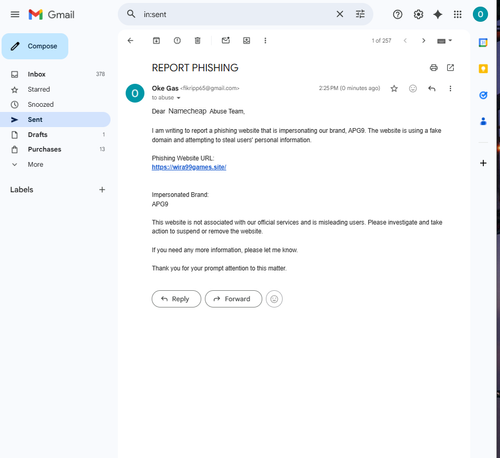The height and width of the screenshot is (458, 500).
Task: Click the sender name Oke Gas
Action: click(165, 88)
